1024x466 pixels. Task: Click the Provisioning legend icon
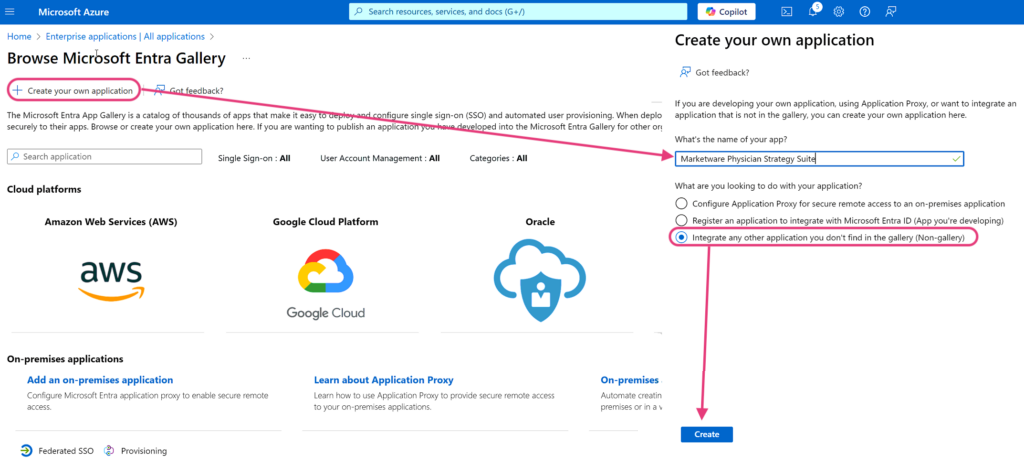coord(109,450)
